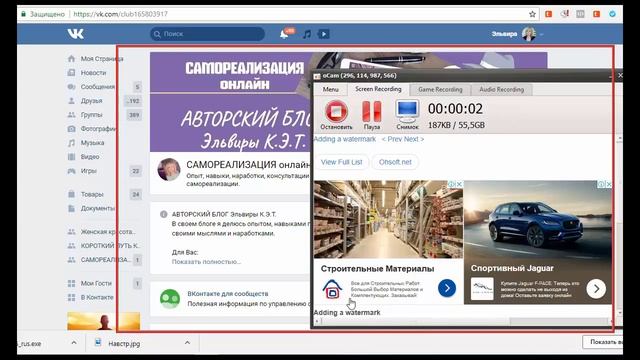The width and height of the screenshot is (640, 360).
Task: Click the Prev link in oCam
Action: point(392,139)
